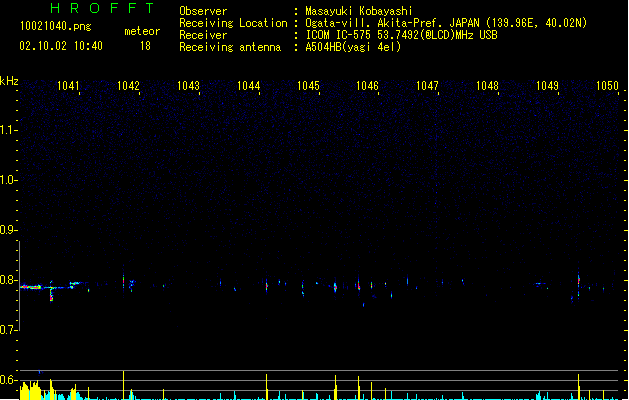Click the 1043 time axis marker

tap(188, 85)
